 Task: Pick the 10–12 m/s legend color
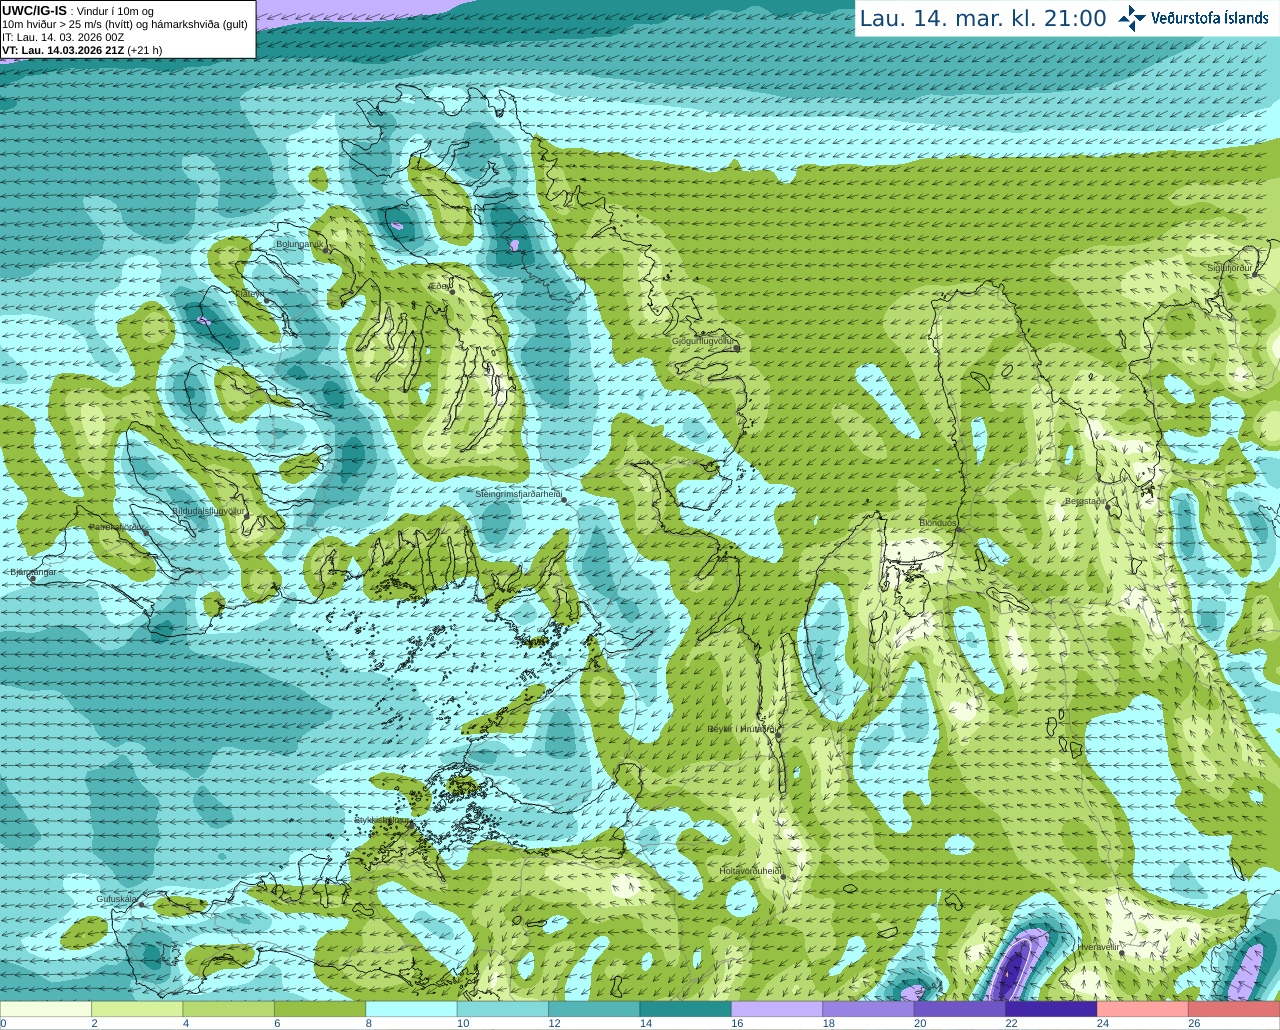click(503, 1009)
